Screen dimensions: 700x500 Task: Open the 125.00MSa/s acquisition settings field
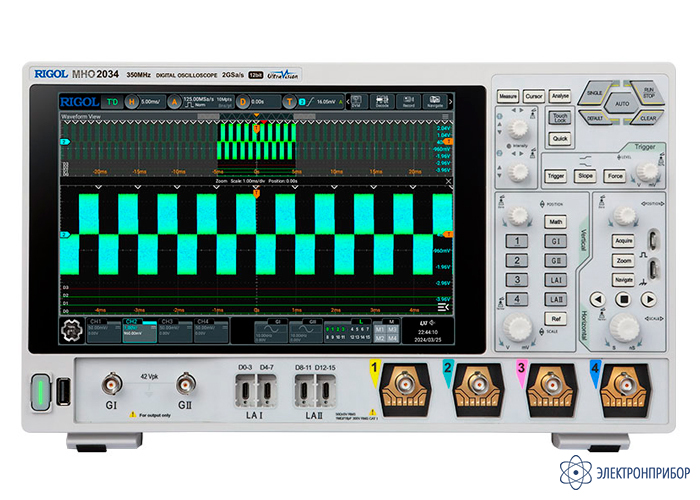pos(208,102)
